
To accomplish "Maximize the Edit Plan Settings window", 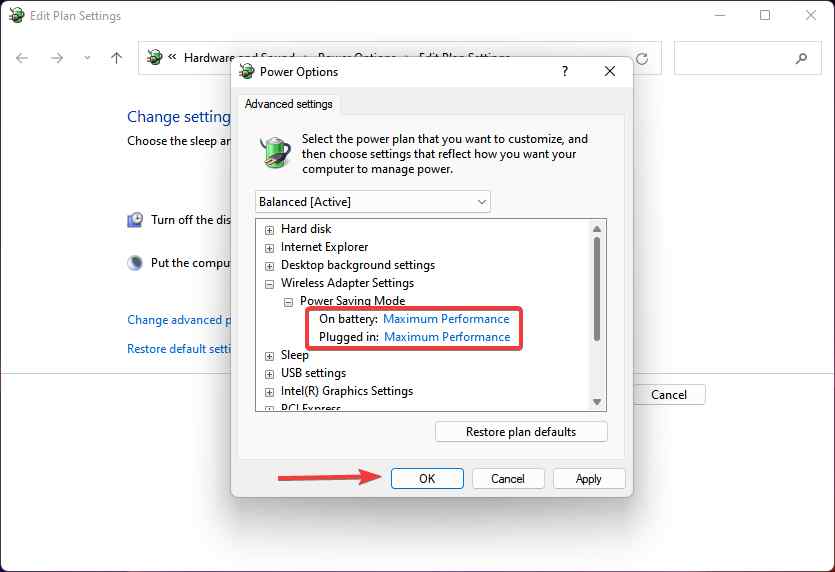I will pyautogui.click(x=765, y=15).
